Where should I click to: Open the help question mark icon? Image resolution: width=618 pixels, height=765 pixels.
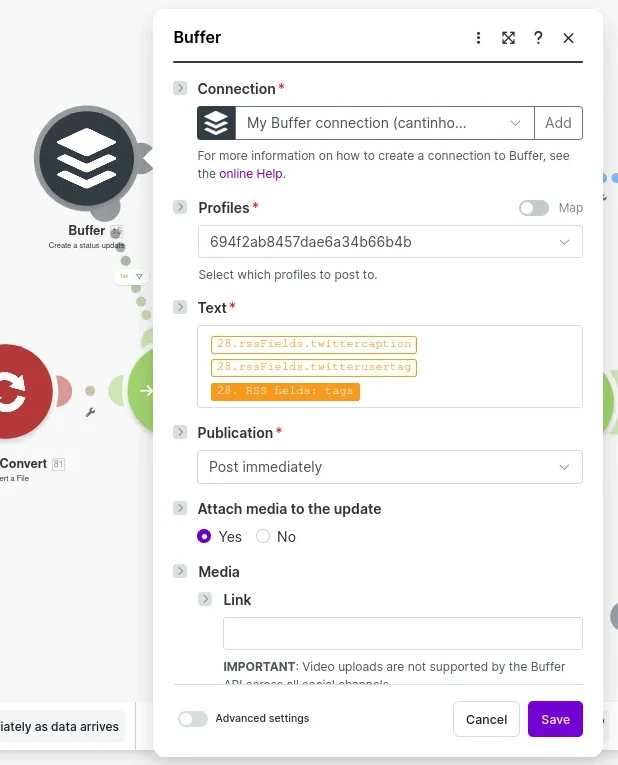coord(538,38)
